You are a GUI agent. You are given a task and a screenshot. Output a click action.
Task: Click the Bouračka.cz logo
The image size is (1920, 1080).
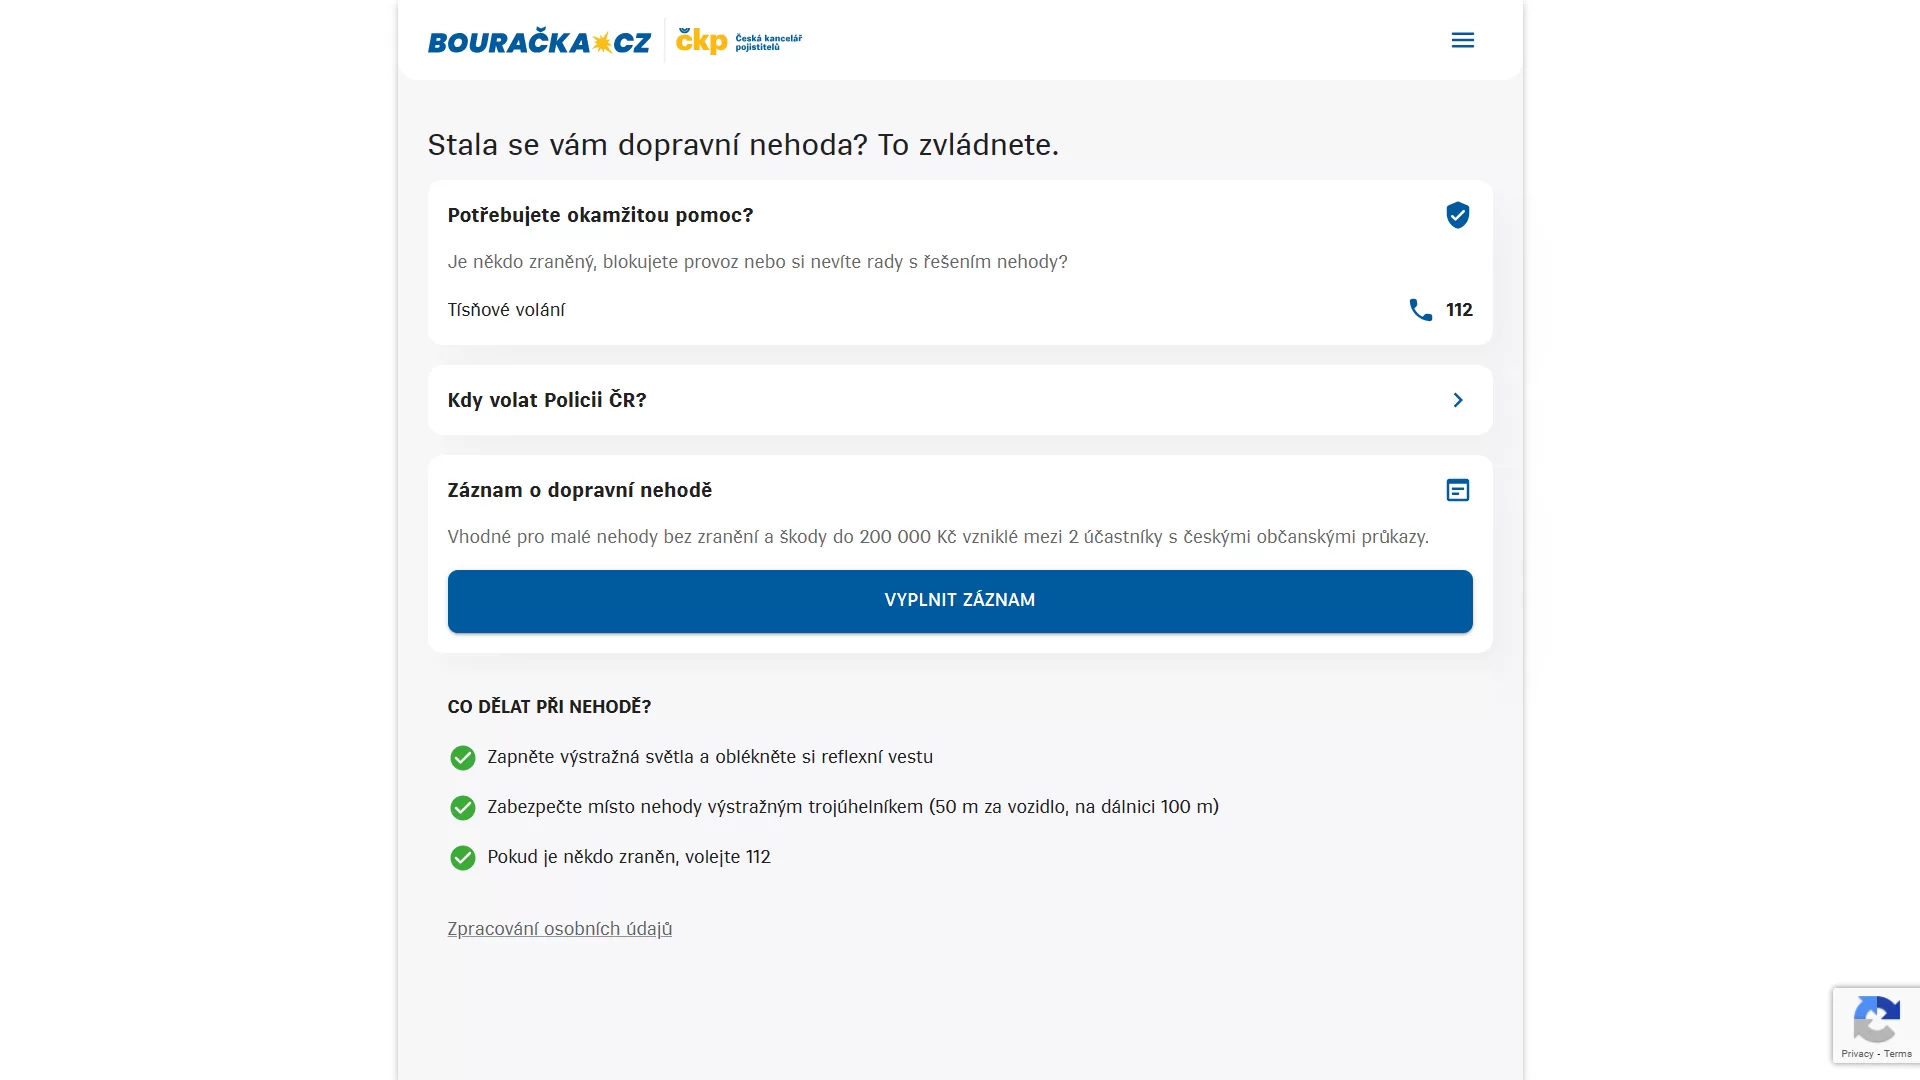pos(539,42)
